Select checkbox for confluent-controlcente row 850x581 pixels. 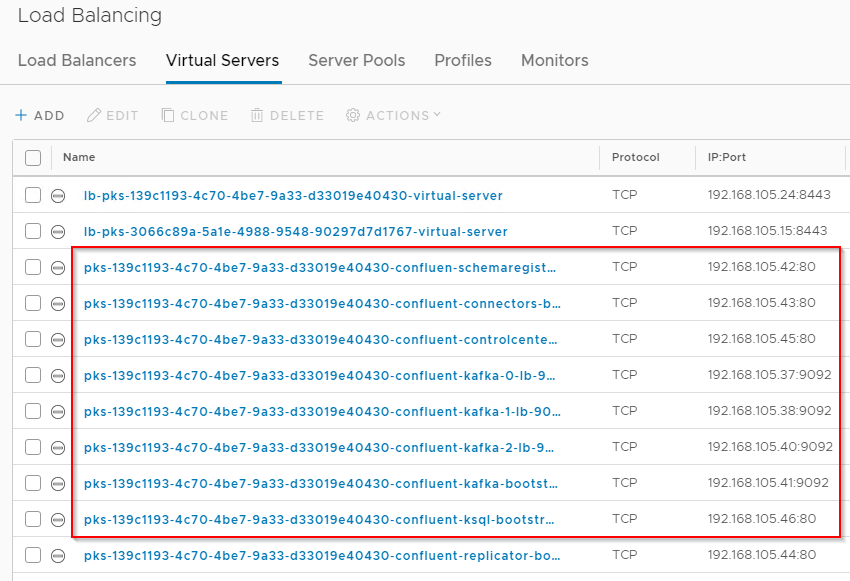[33, 339]
